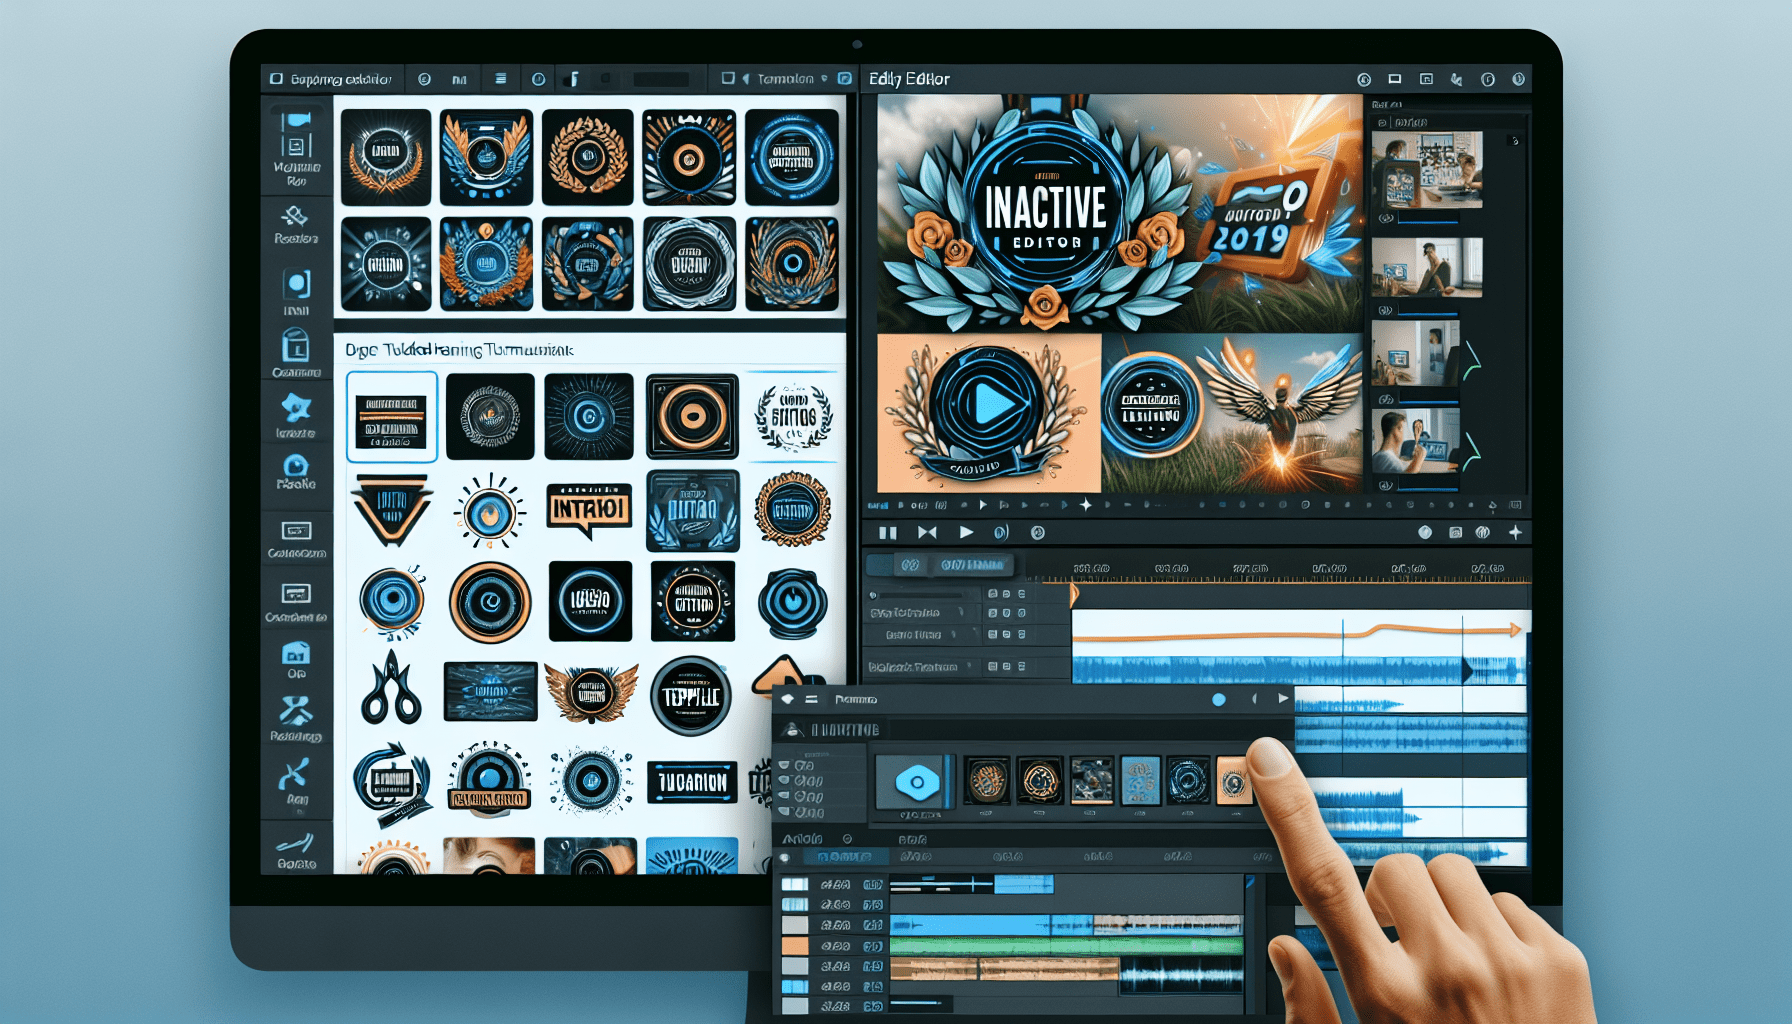The image size is (1792, 1024).
Task: Select the 'TUOANION' black banner template
Action: [692, 782]
